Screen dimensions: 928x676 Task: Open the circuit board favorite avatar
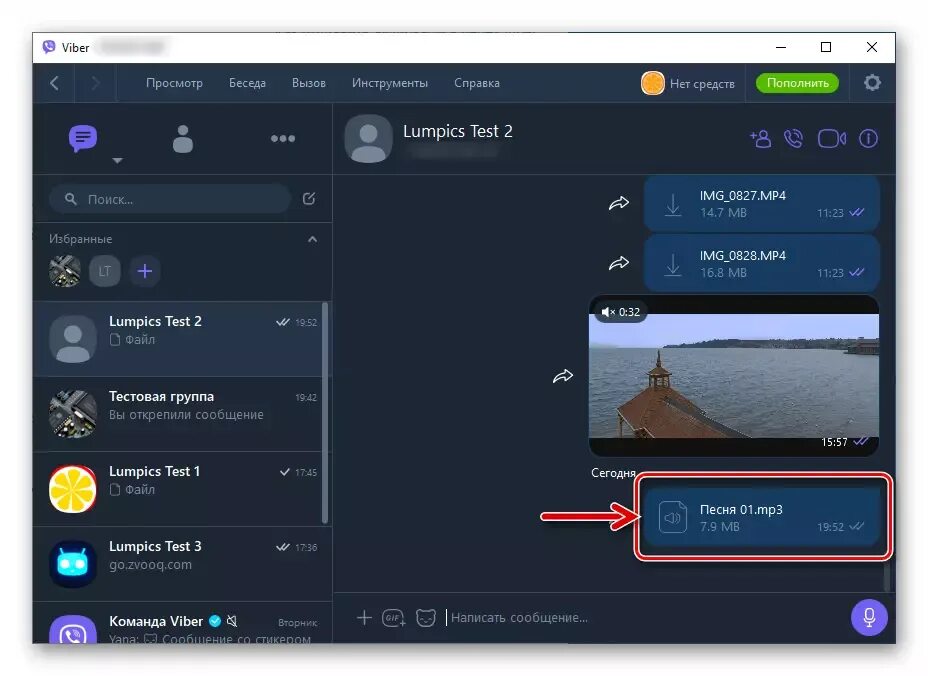(x=65, y=271)
